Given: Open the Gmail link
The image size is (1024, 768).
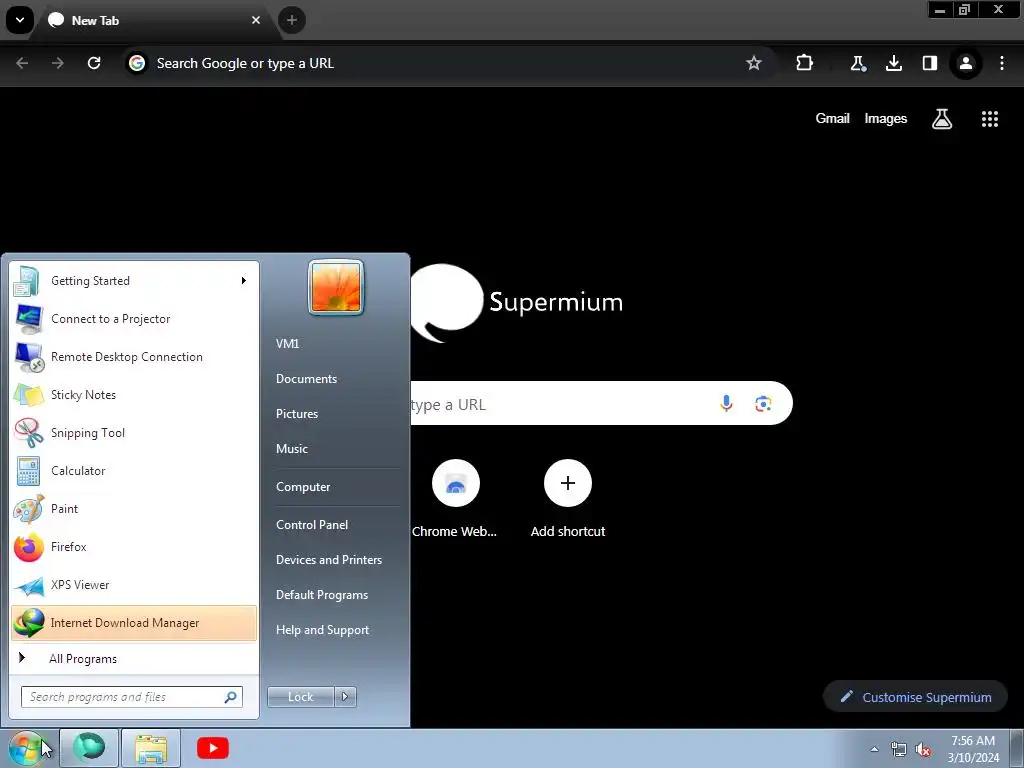Looking at the screenshot, I should coord(832,118).
